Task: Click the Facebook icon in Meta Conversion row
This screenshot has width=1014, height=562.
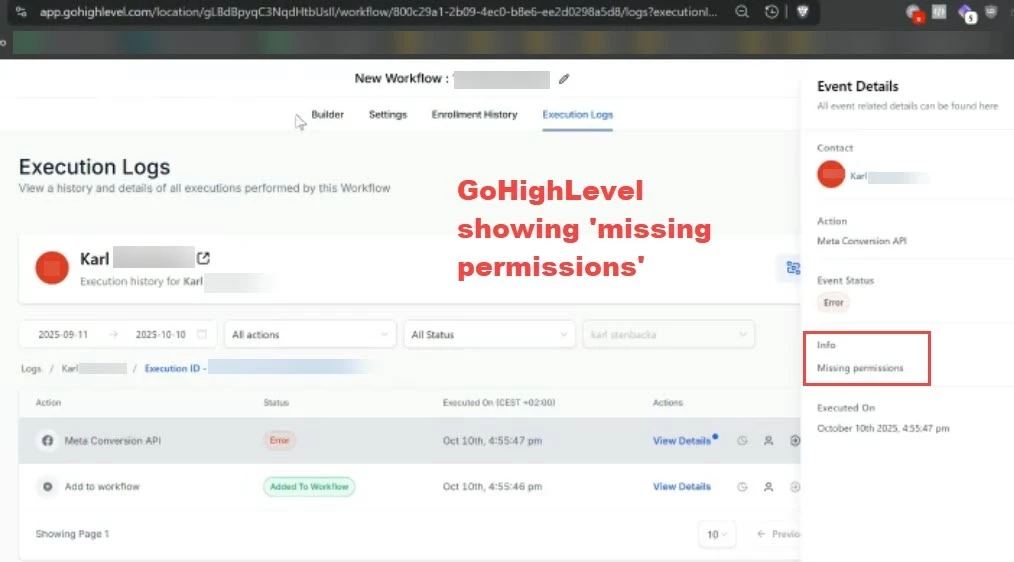Action: coord(47,440)
